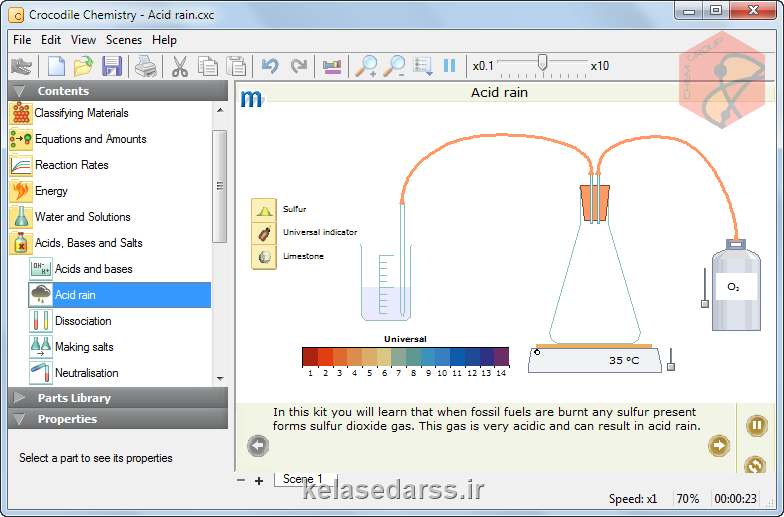Click the Speed: x1 status entry
784x517 pixels.
[632, 498]
